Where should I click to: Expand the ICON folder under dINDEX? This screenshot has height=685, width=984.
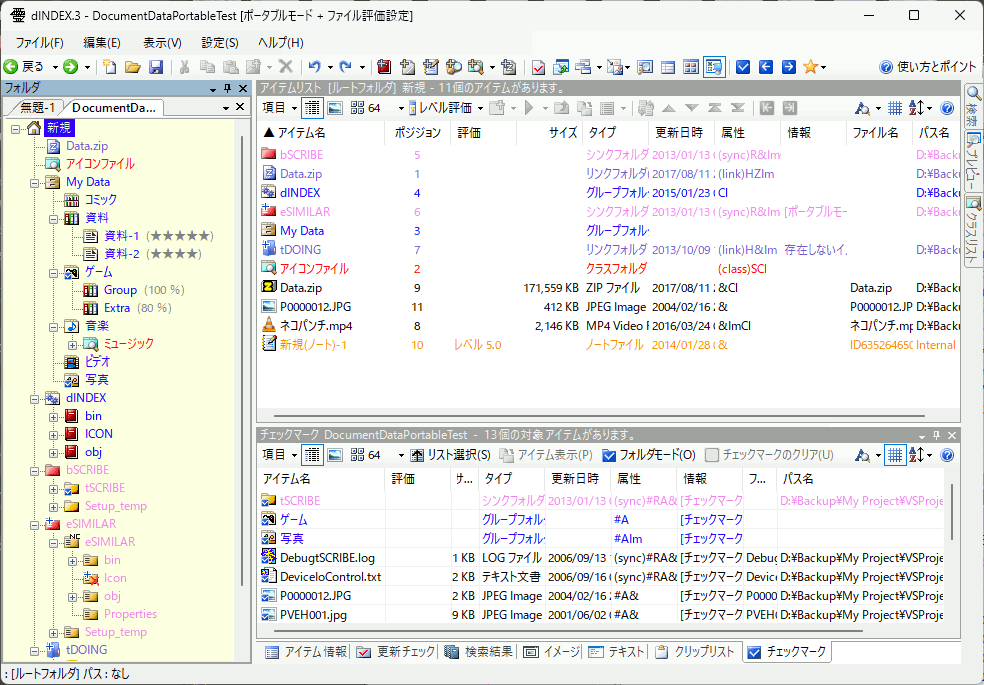pos(53,435)
